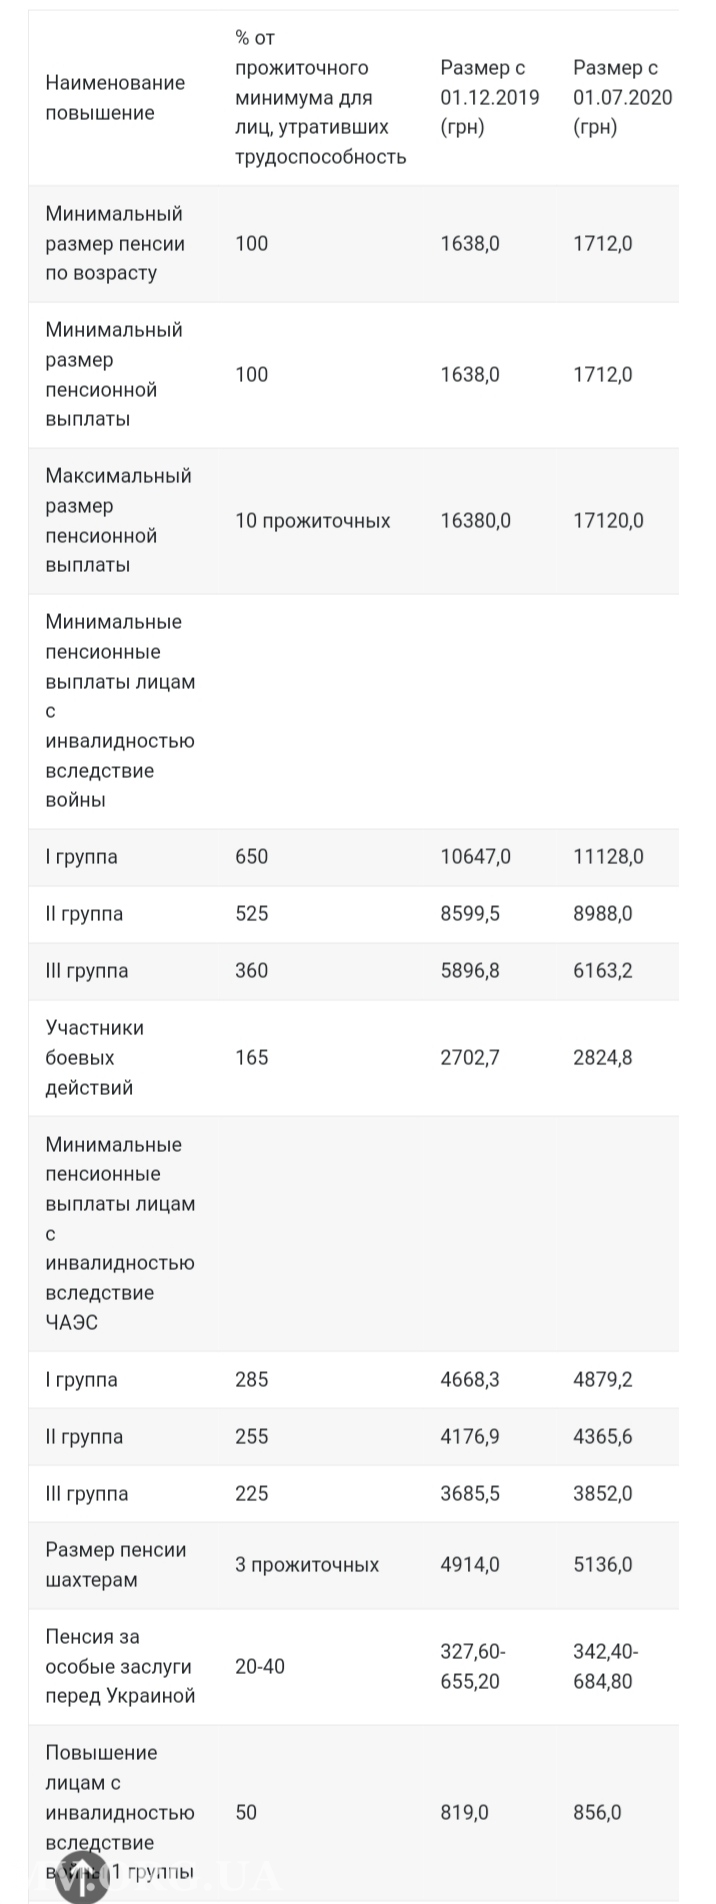Click the value 17120,0 in the table
This screenshot has height=1904, width=716.
(x=608, y=521)
